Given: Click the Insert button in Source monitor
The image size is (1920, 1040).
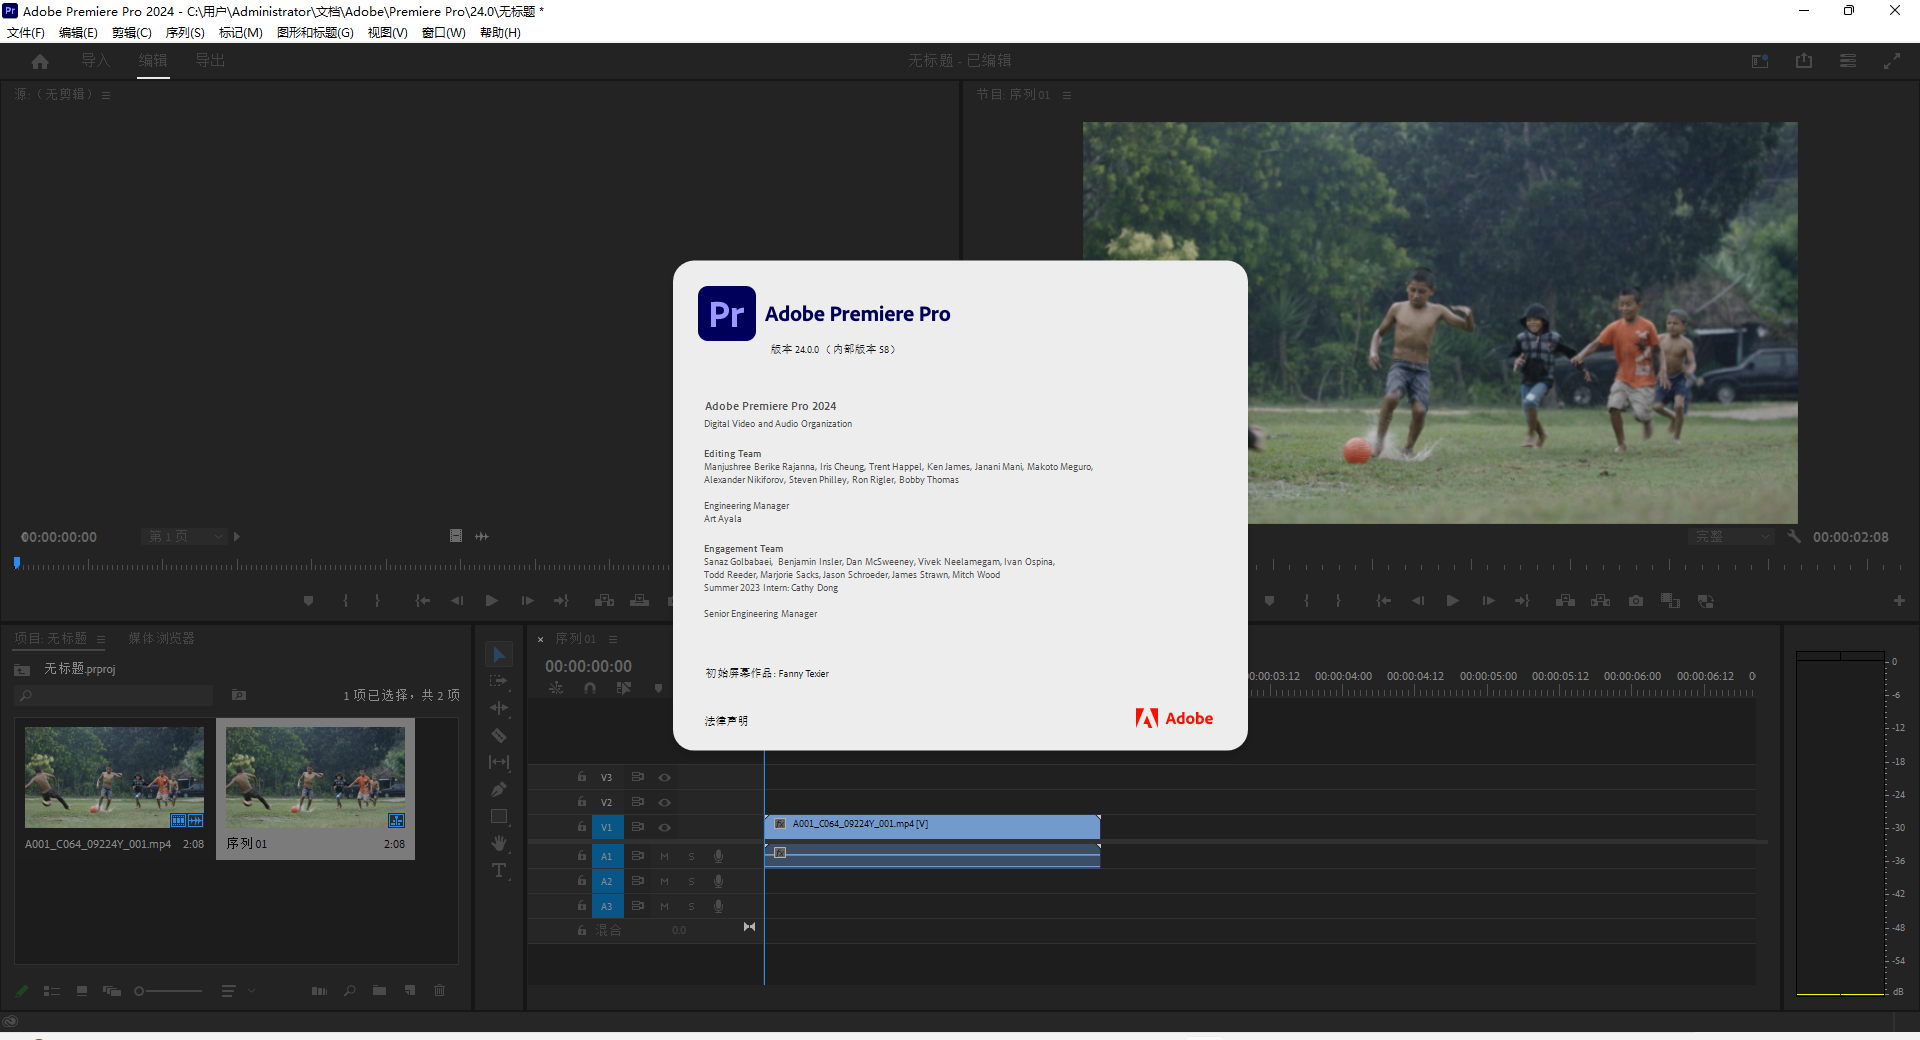Looking at the screenshot, I should (605, 601).
